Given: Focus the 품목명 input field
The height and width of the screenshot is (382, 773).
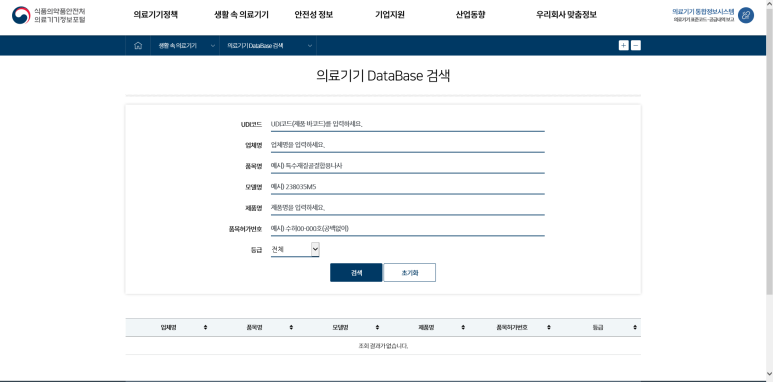Looking at the screenshot, I should point(408,166).
